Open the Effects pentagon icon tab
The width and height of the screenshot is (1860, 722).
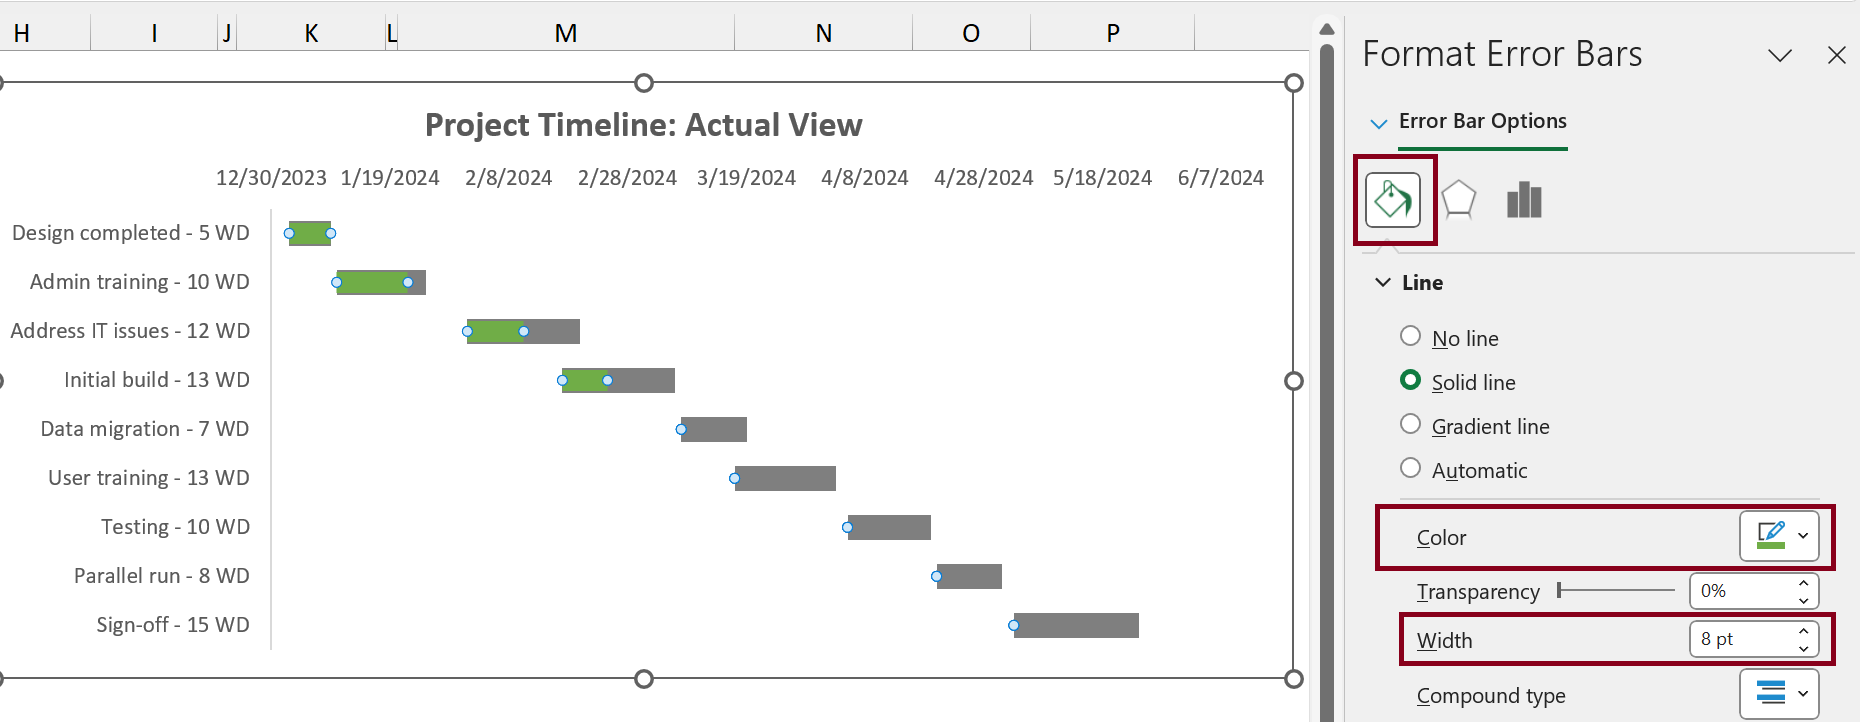click(x=1459, y=200)
